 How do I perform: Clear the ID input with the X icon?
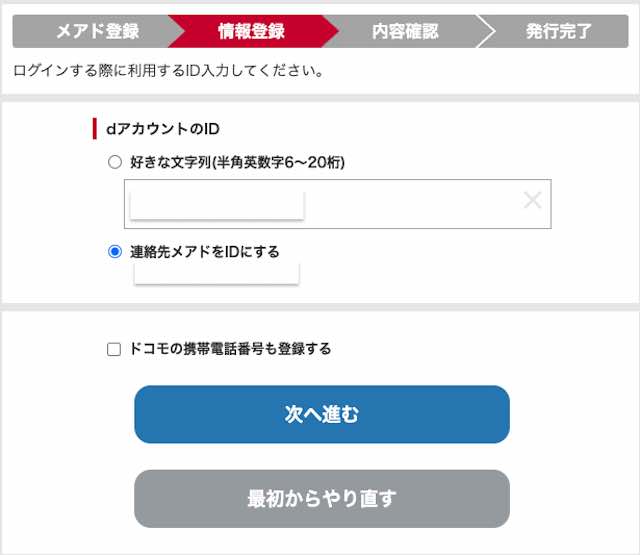click(x=532, y=201)
